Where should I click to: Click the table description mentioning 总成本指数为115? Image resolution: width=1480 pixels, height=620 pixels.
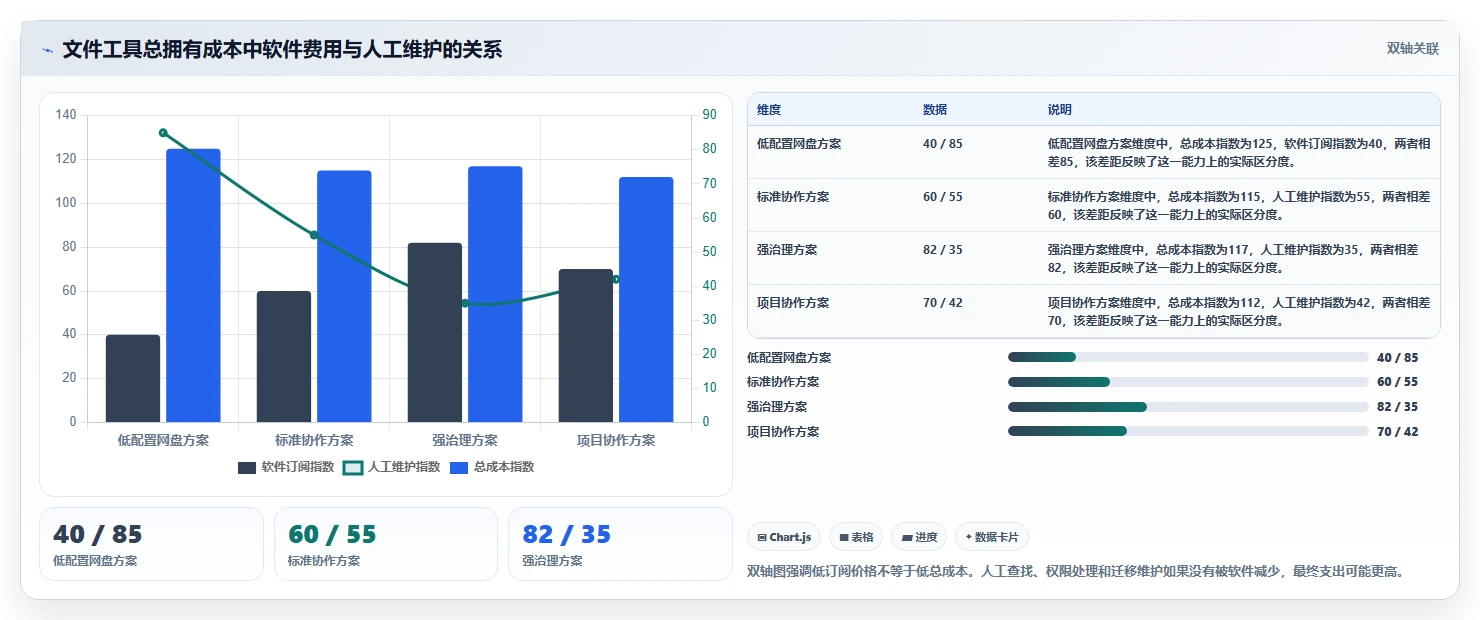click(x=1239, y=206)
